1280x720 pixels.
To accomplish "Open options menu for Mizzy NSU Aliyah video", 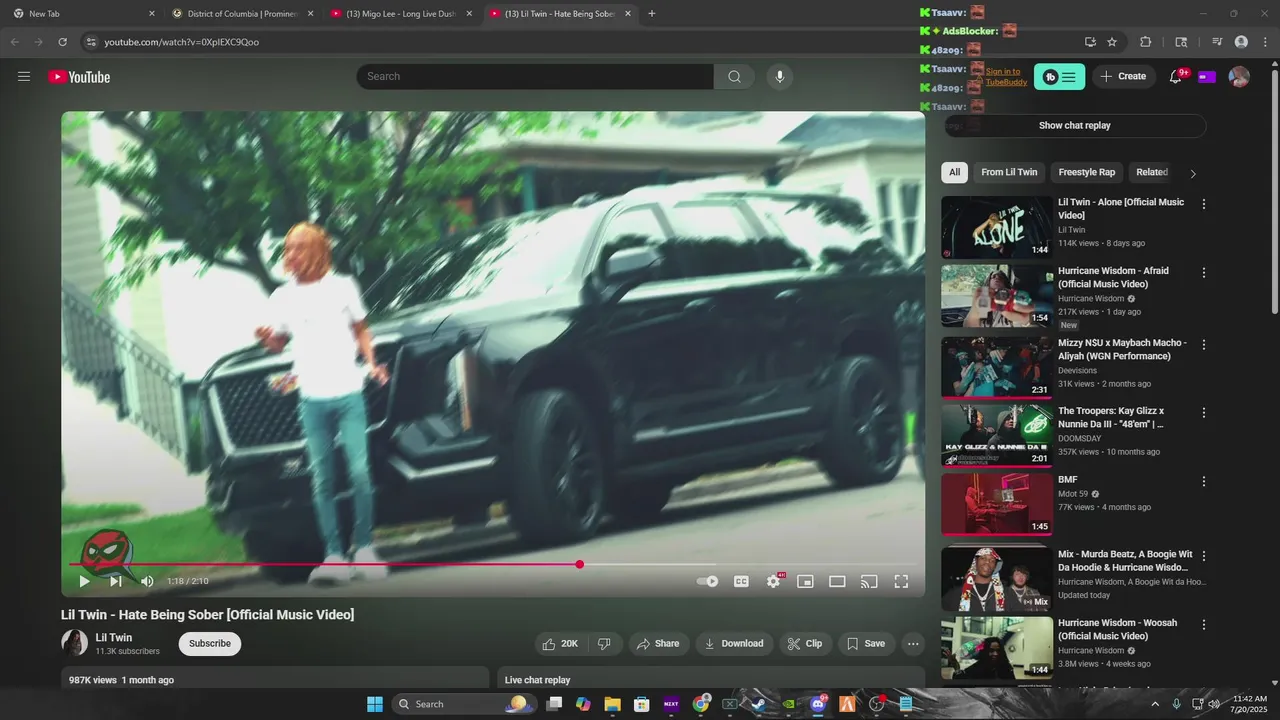I will [1204, 344].
